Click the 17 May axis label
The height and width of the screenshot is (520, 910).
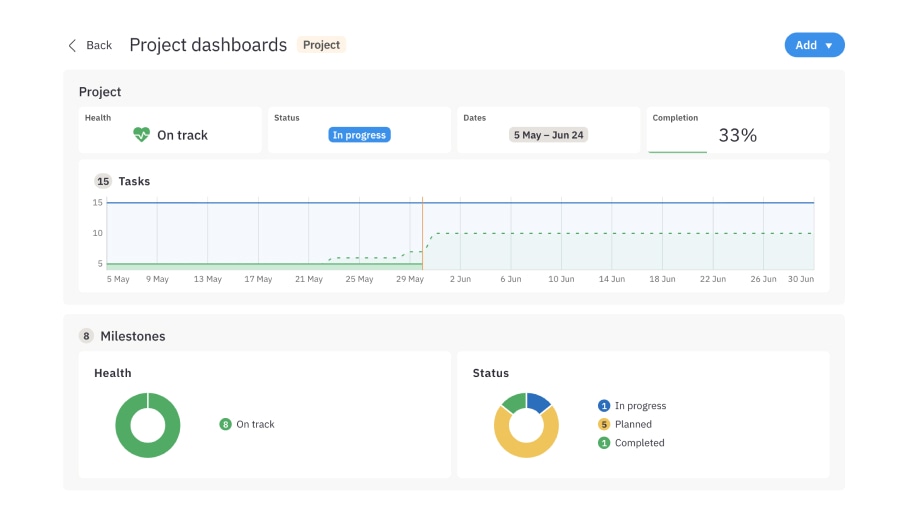coord(258,279)
